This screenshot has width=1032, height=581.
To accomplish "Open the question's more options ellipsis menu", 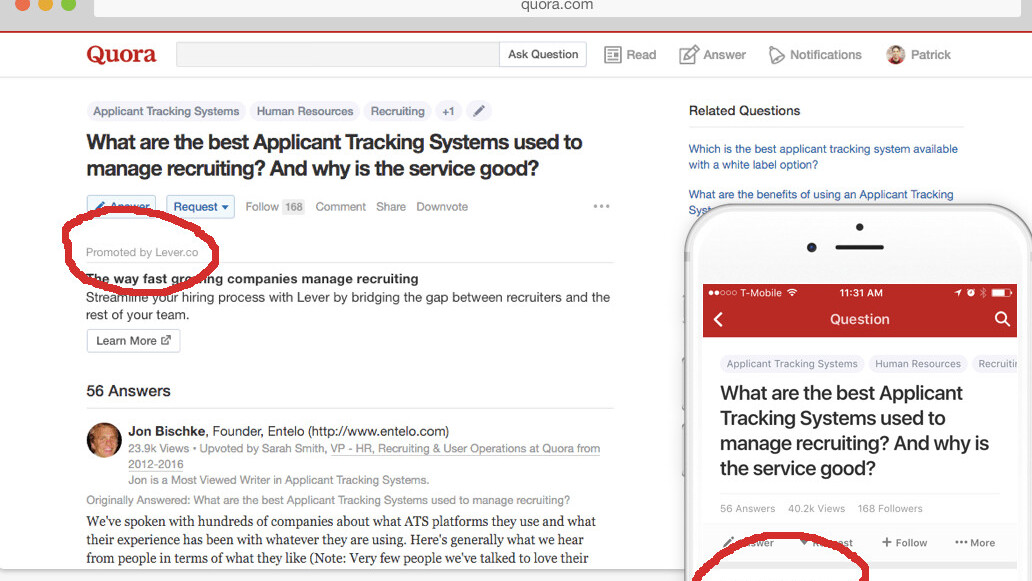I will coord(601,206).
